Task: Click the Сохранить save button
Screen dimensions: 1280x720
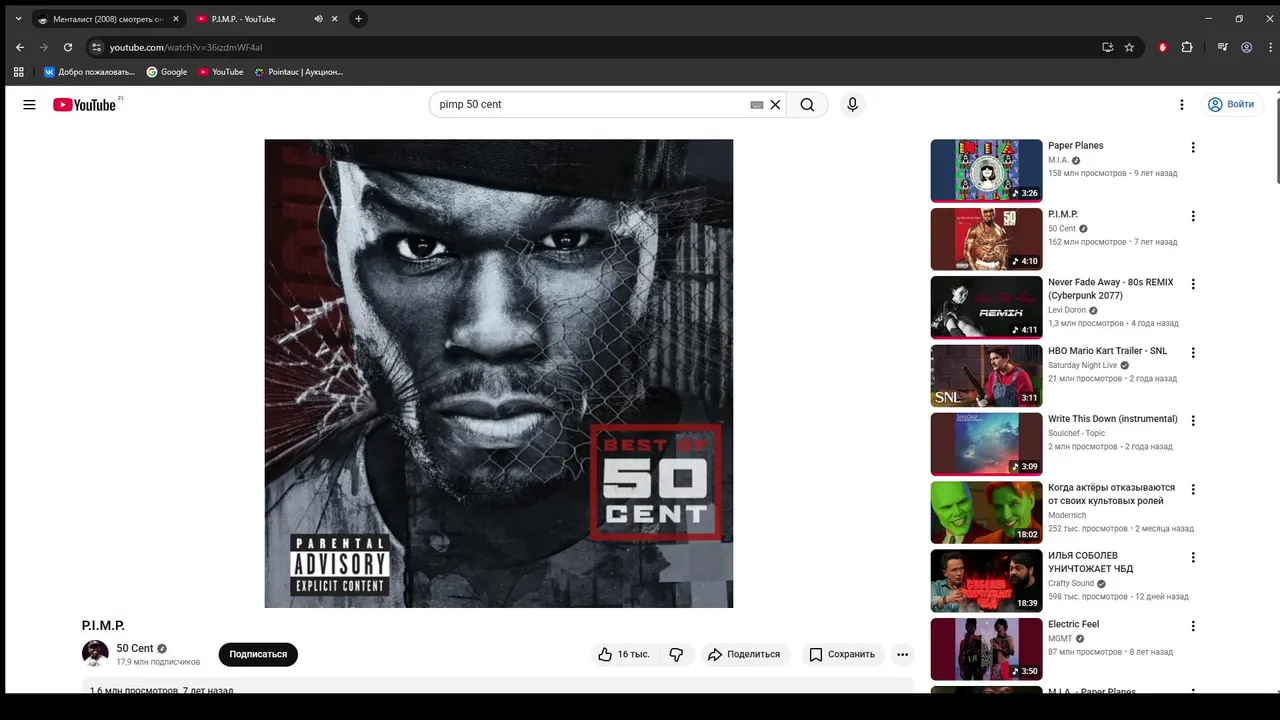Action: [x=841, y=654]
